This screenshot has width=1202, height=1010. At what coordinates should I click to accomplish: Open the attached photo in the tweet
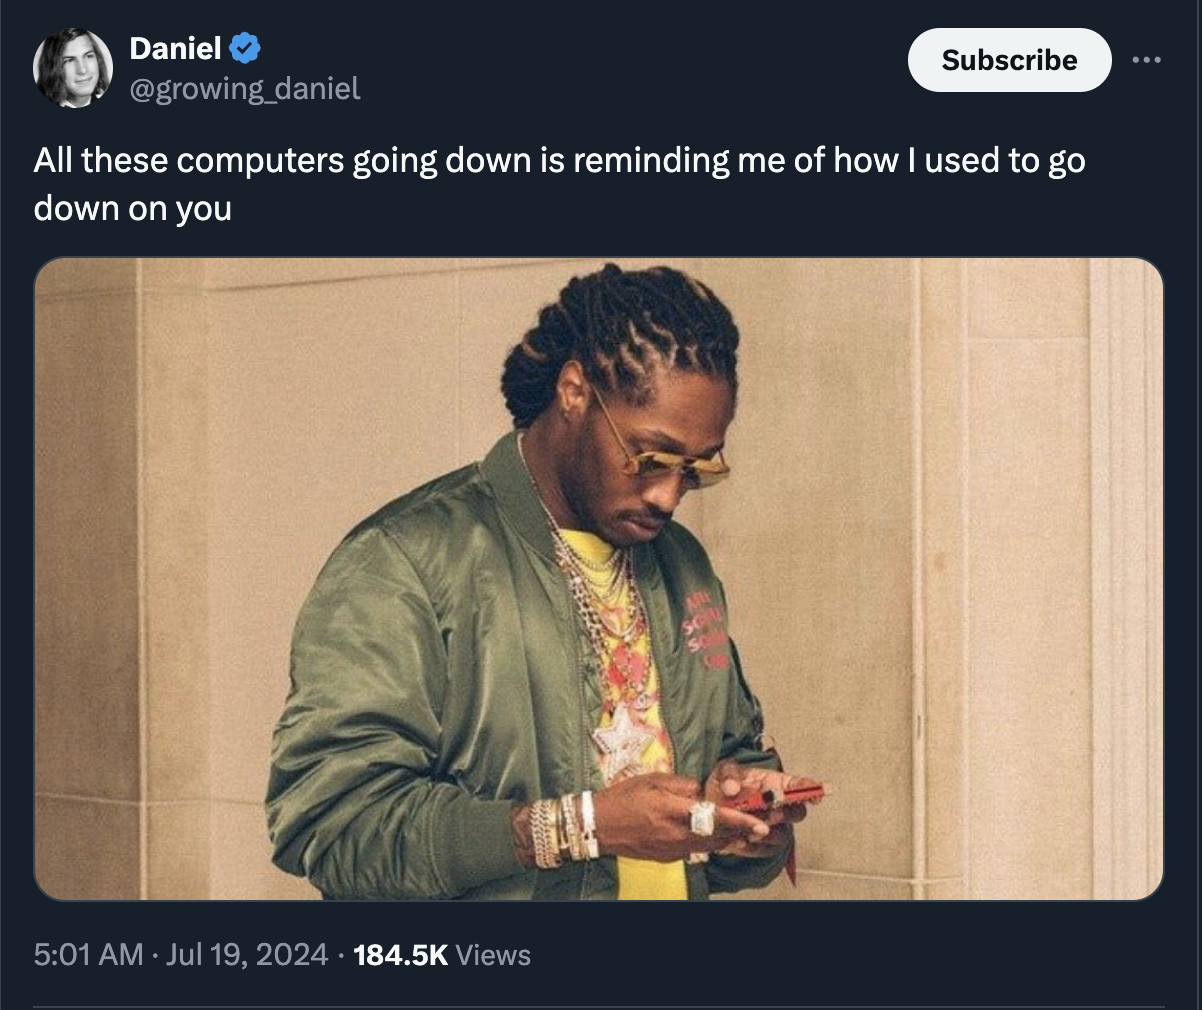[x=599, y=579]
